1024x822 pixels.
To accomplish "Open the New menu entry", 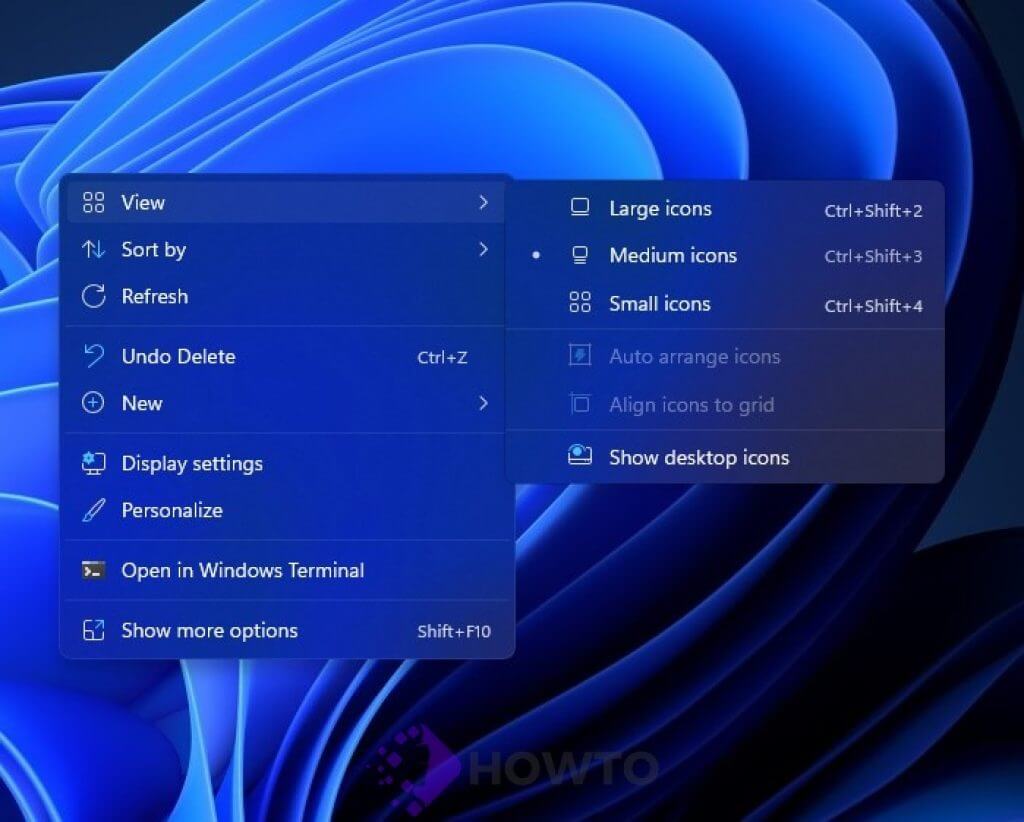I will (x=286, y=403).
